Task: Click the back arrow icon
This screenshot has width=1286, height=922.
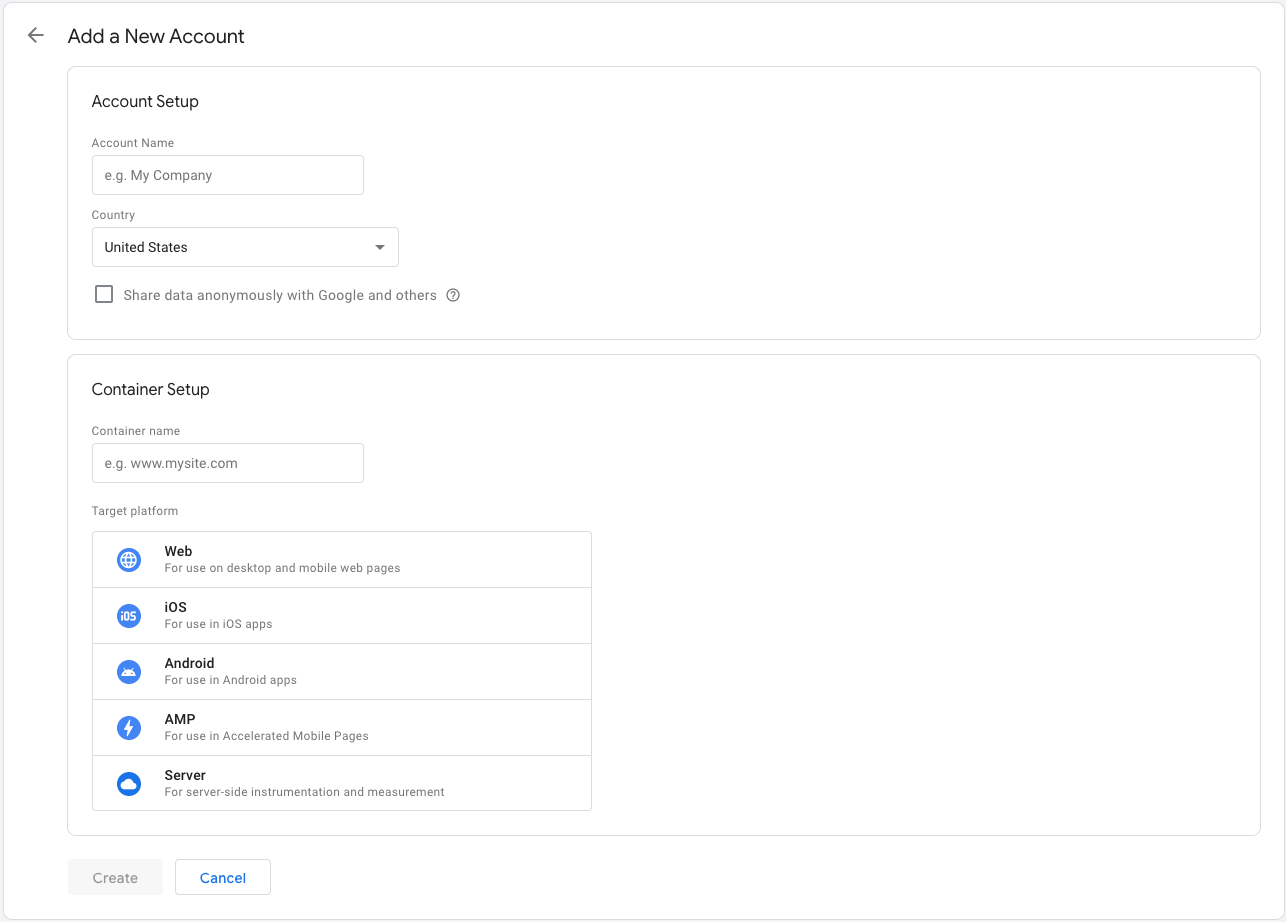Action: [36, 36]
